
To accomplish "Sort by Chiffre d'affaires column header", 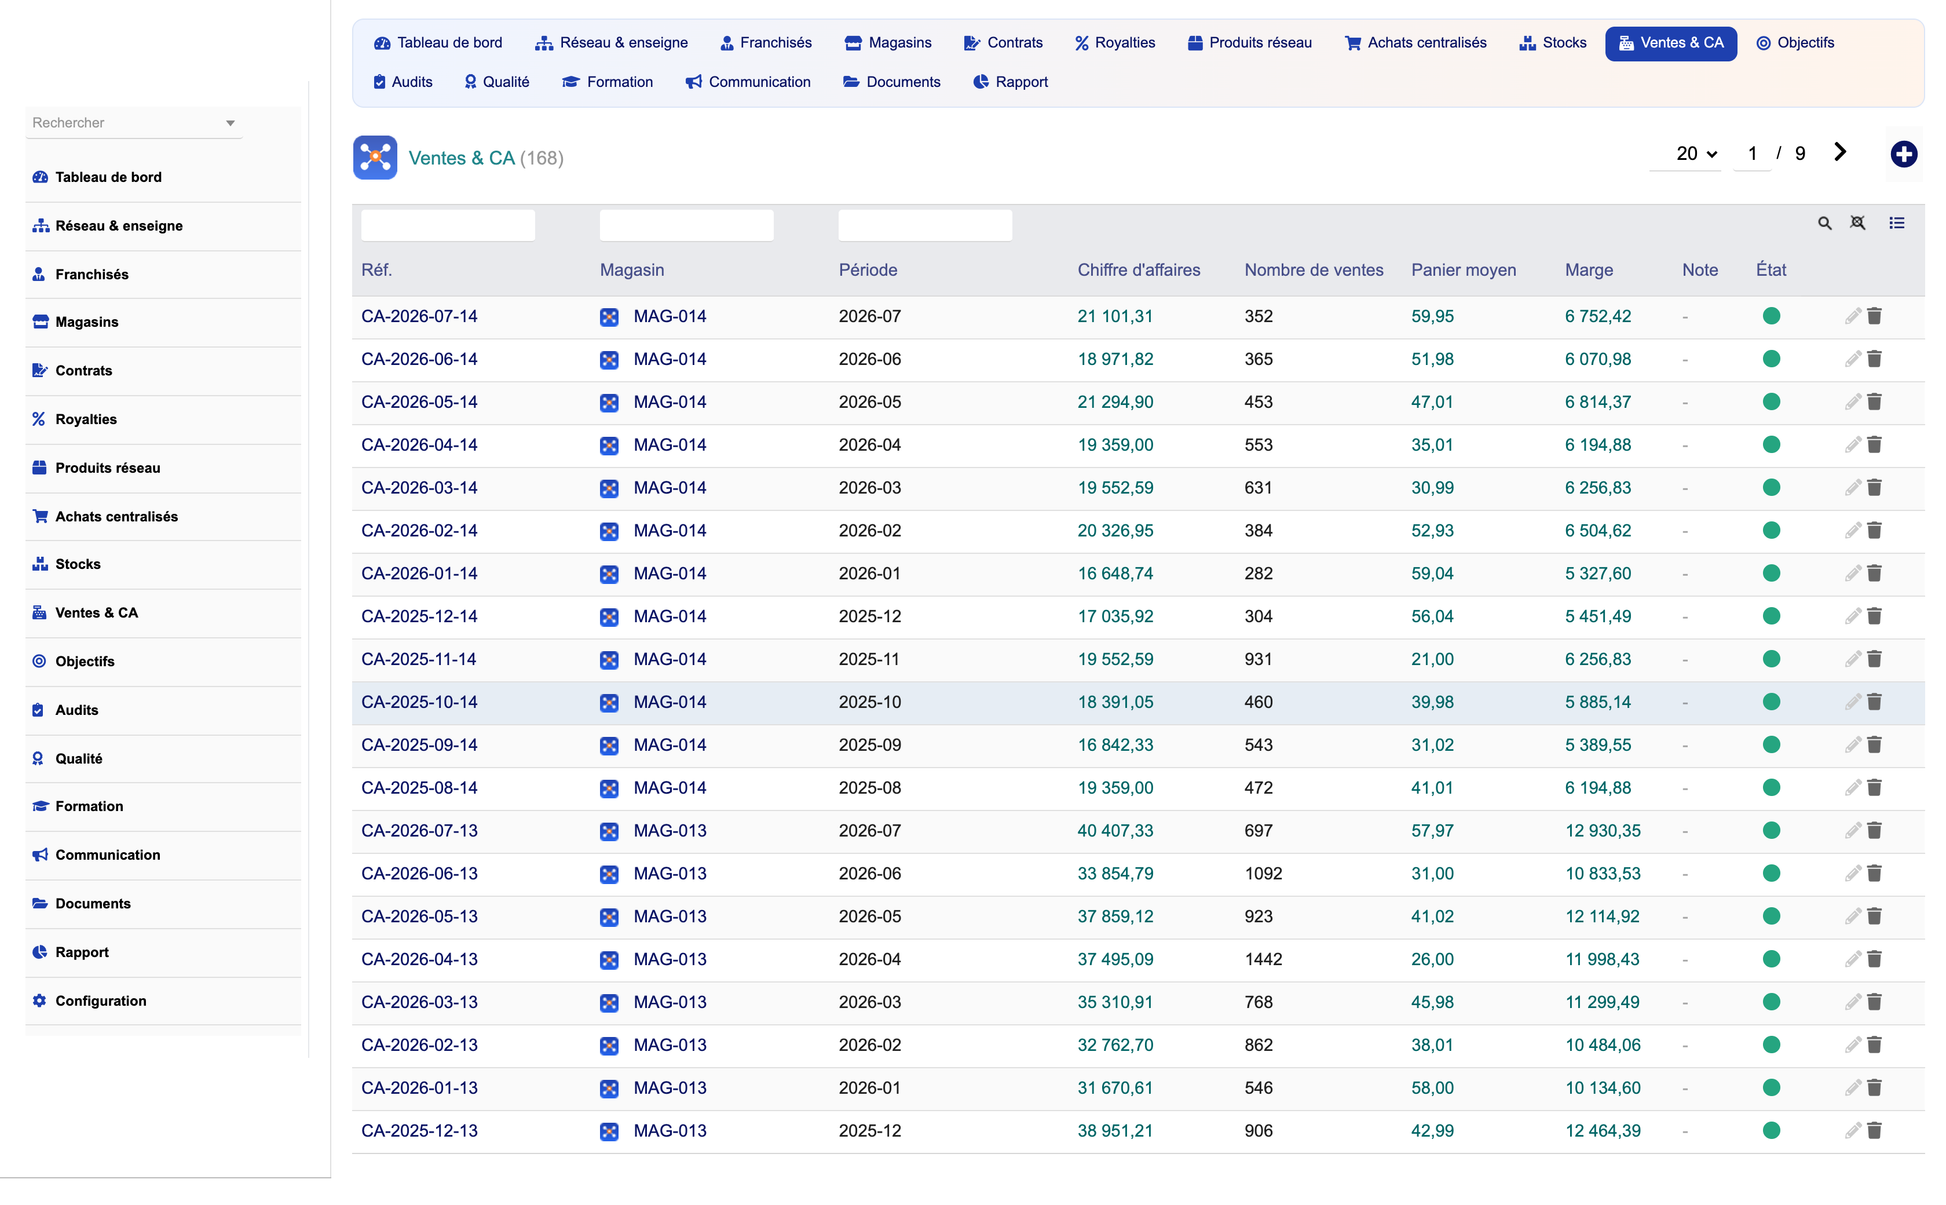I will tap(1139, 270).
